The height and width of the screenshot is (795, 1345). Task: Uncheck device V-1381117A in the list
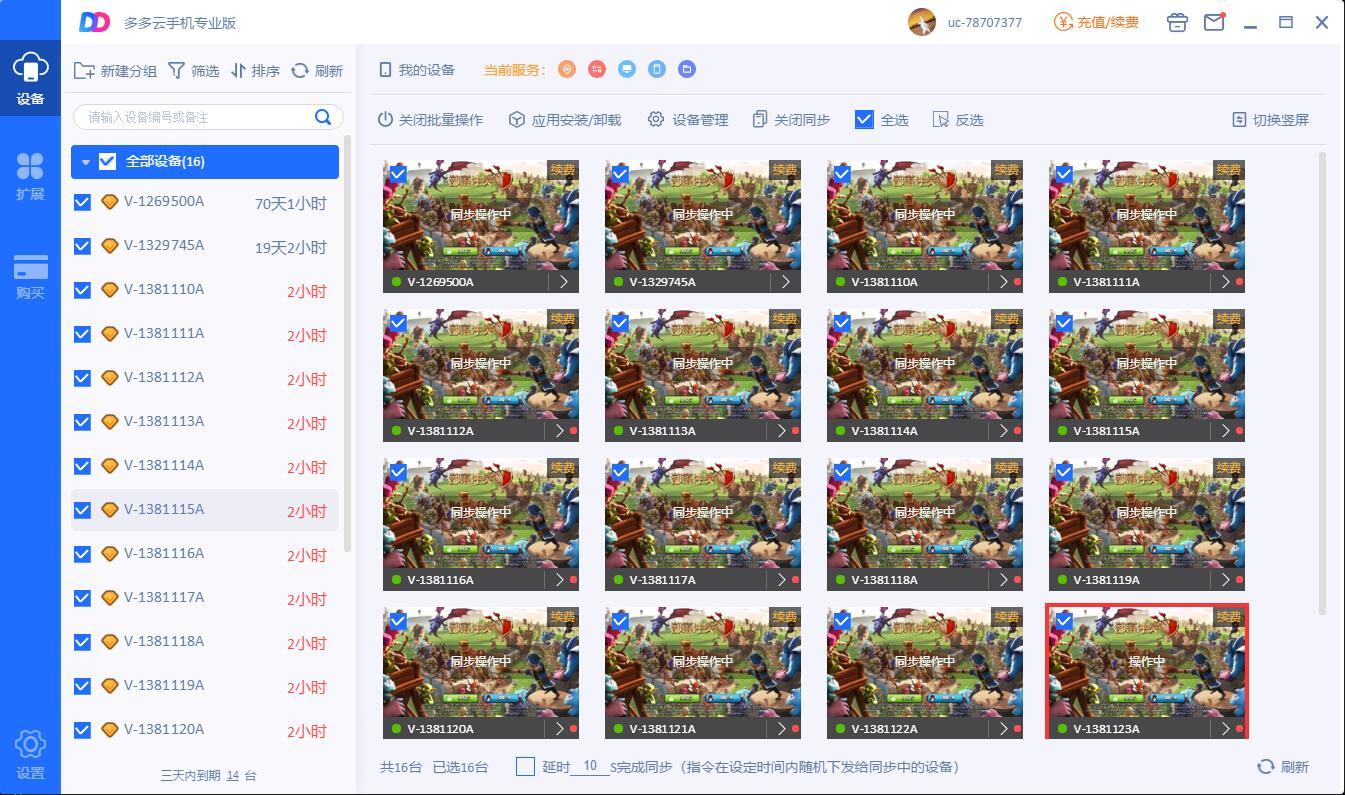tap(83, 598)
